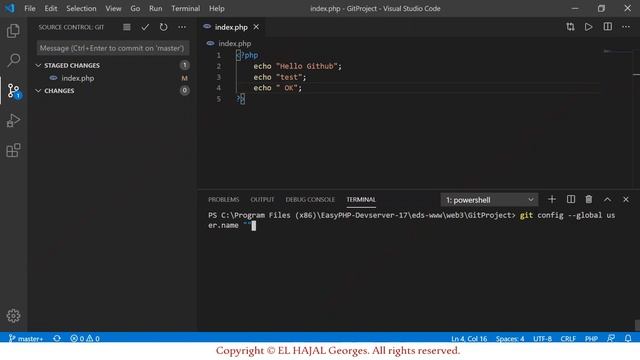640x360 pixels.
Task: Open editor More Actions ellipsis
Action: [626, 27]
